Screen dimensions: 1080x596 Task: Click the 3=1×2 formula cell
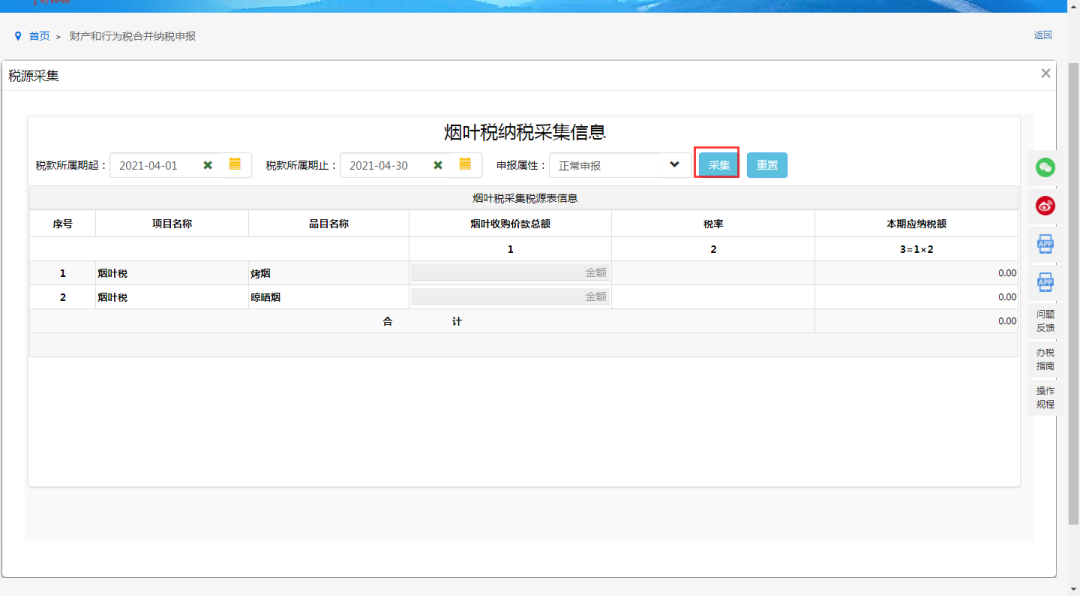[x=916, y=249]
